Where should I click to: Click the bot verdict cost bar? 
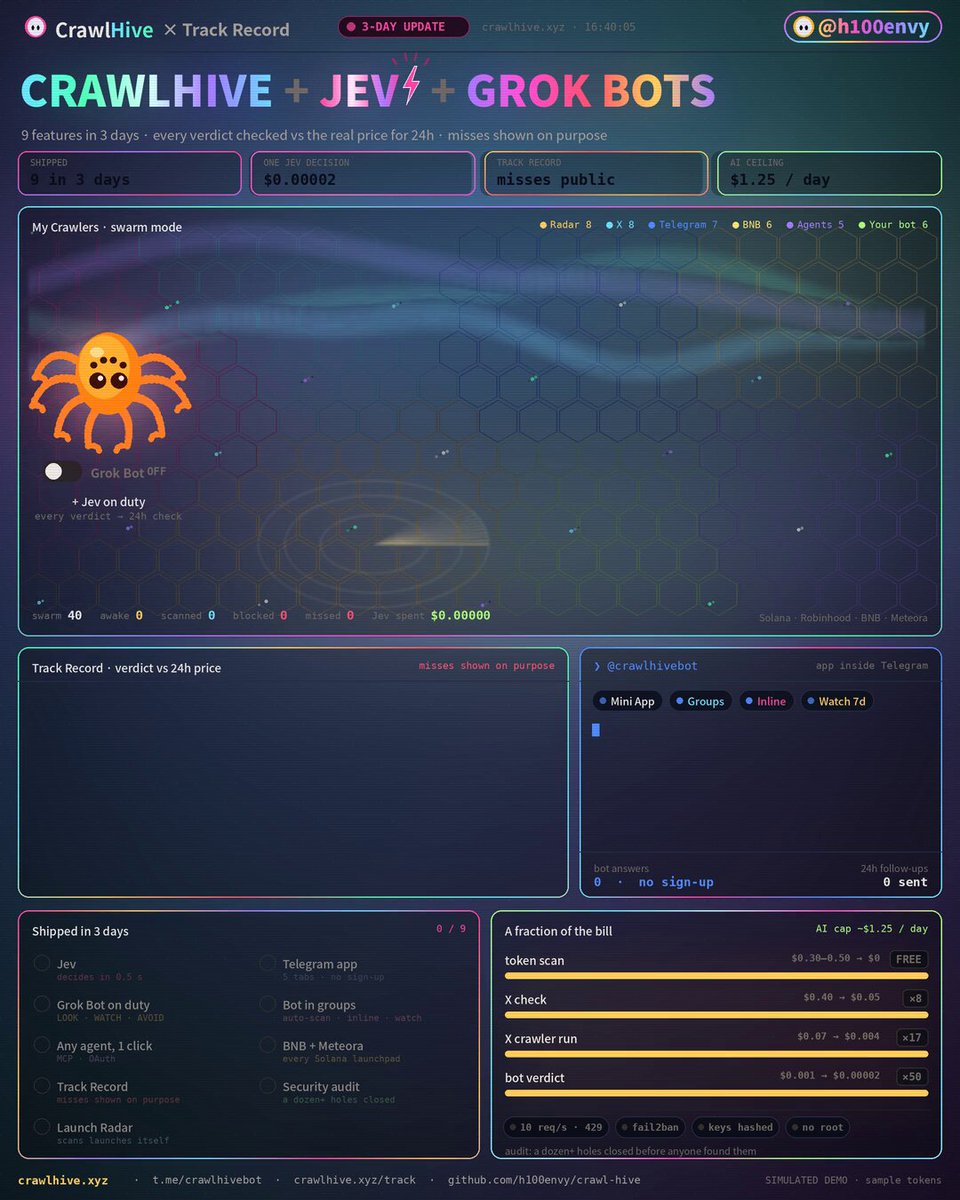point(716,1093)
